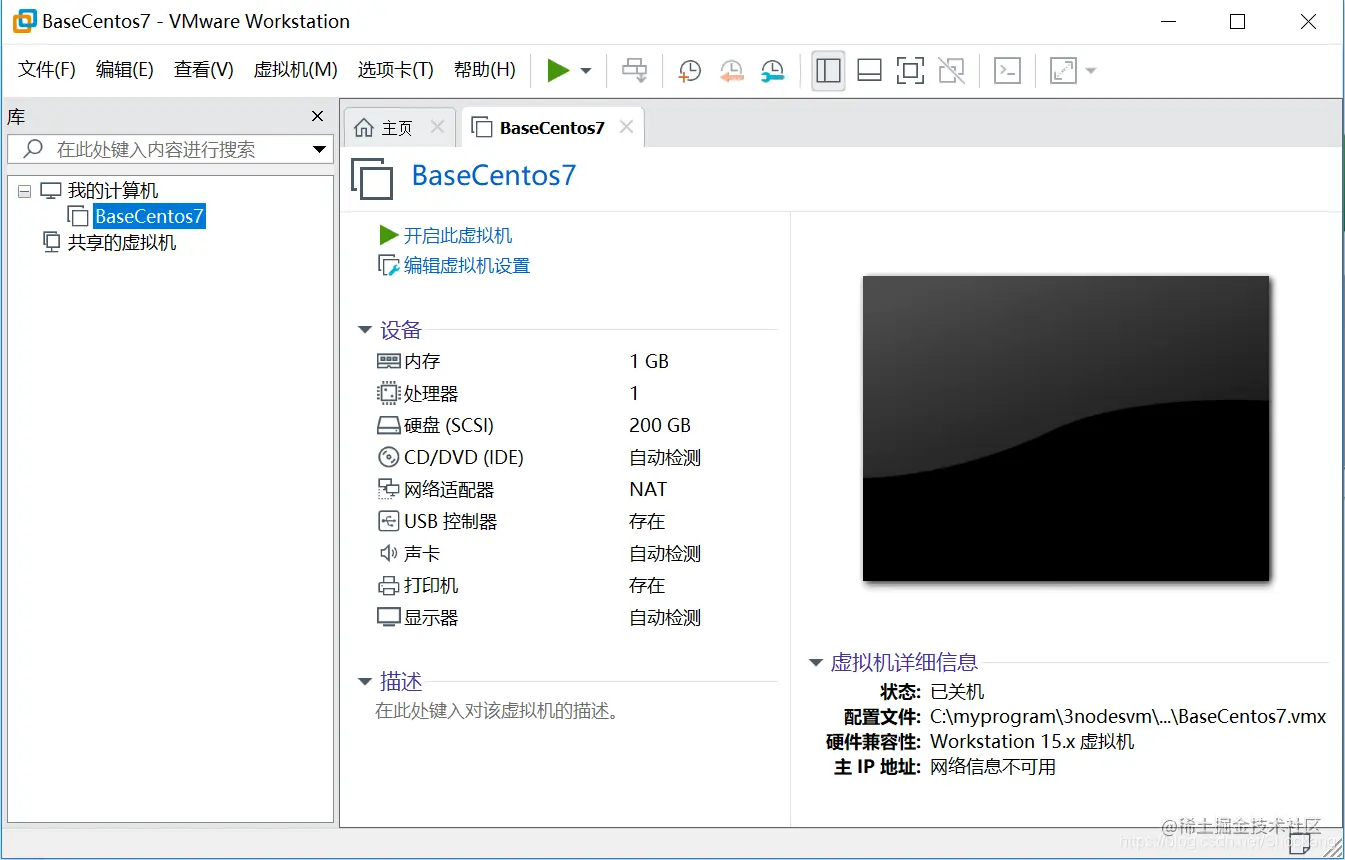Click 开启此虚拟机 to start the VM
The width and height of the screenshot is (1345, 860).
tap(456, 234)
